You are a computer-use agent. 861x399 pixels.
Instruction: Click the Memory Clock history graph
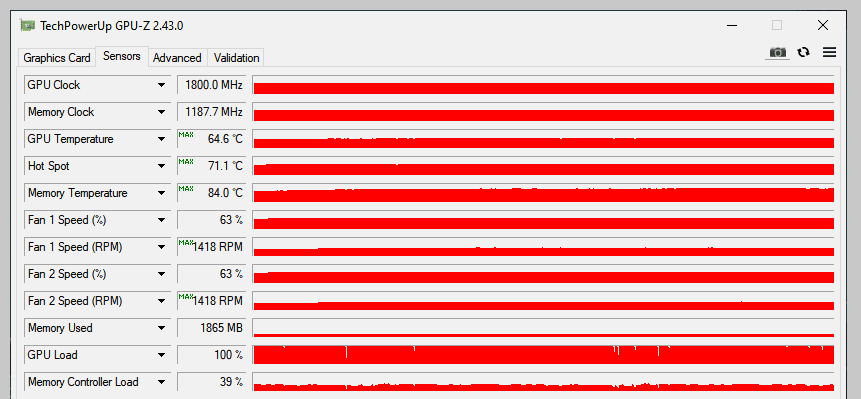pyautogui.click(x=544, y=112)
